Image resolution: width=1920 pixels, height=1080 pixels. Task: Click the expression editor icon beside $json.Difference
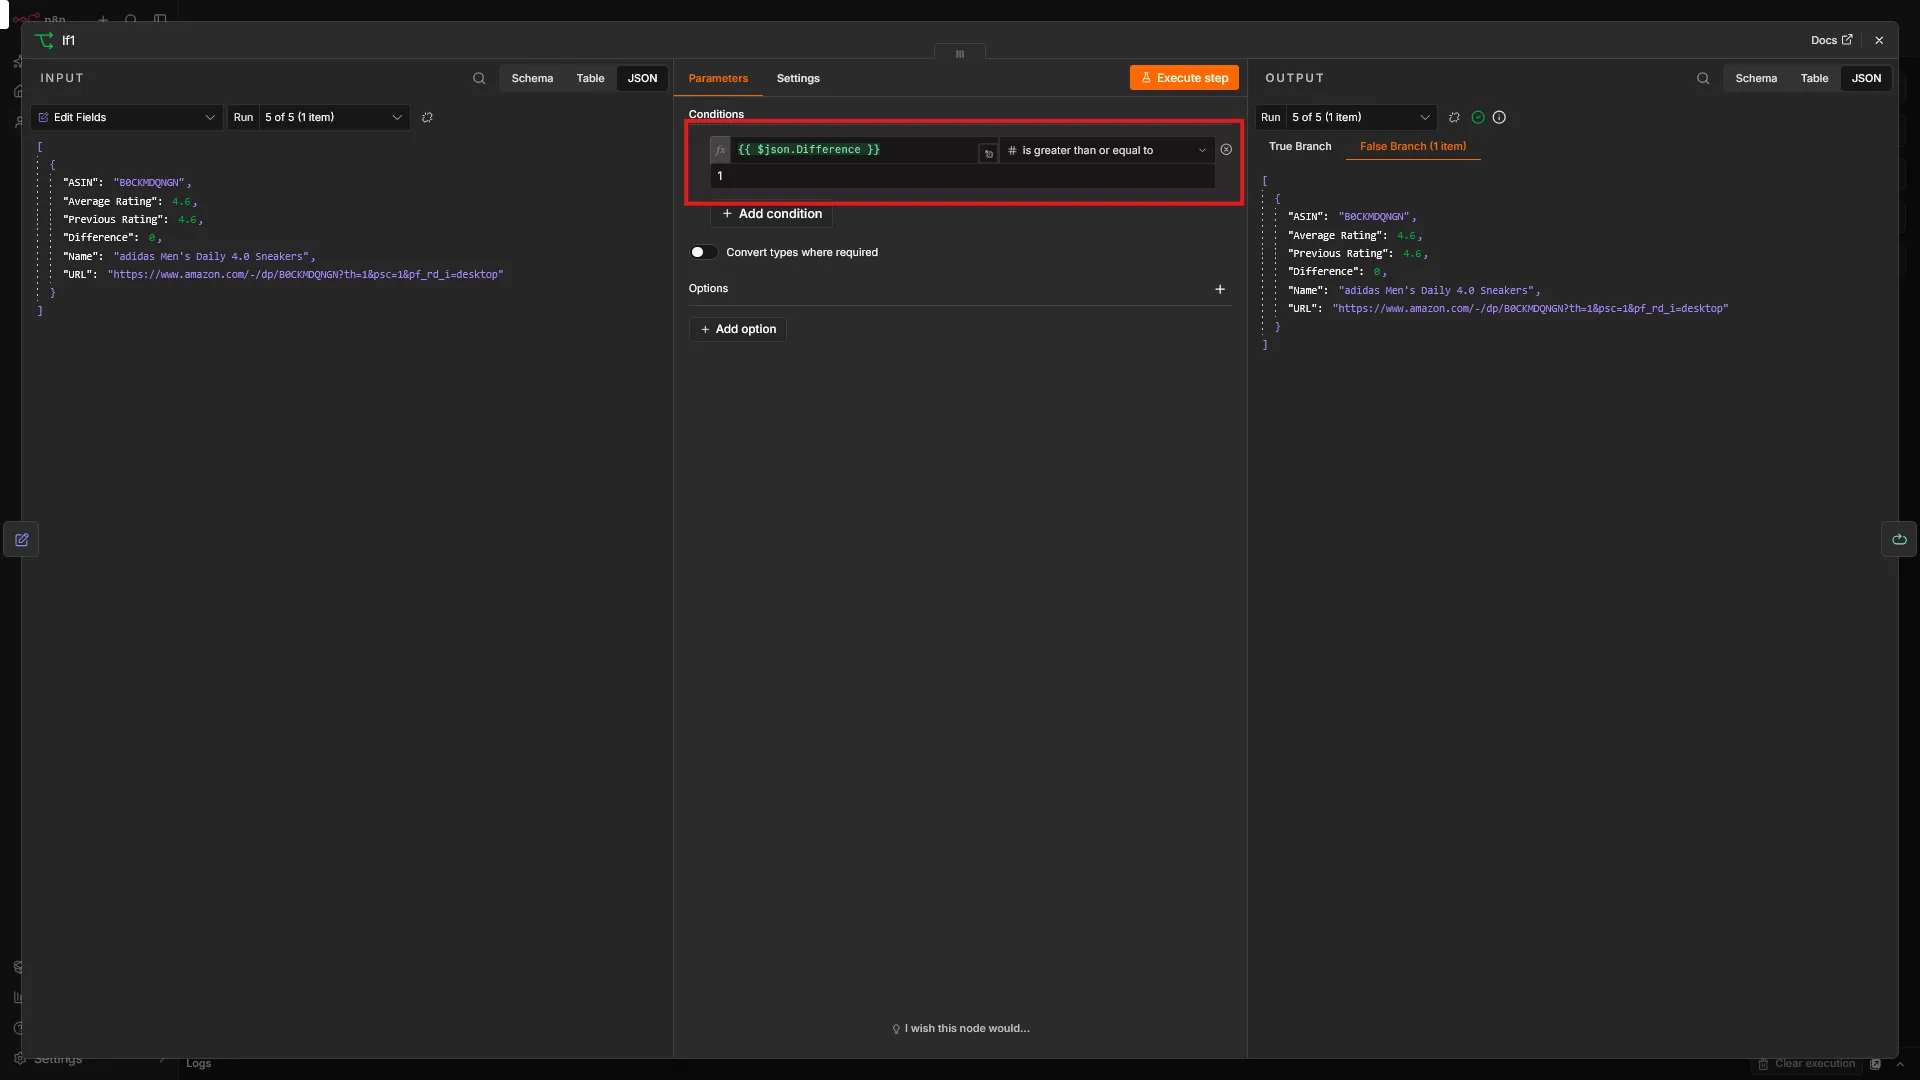pyautogui.click(x=988, y=153)
